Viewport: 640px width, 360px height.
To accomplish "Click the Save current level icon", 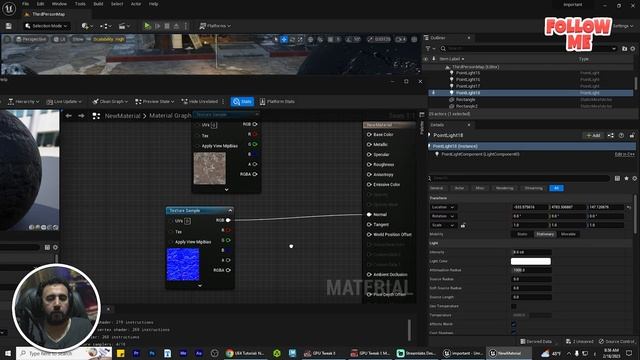I will [9, 26].
